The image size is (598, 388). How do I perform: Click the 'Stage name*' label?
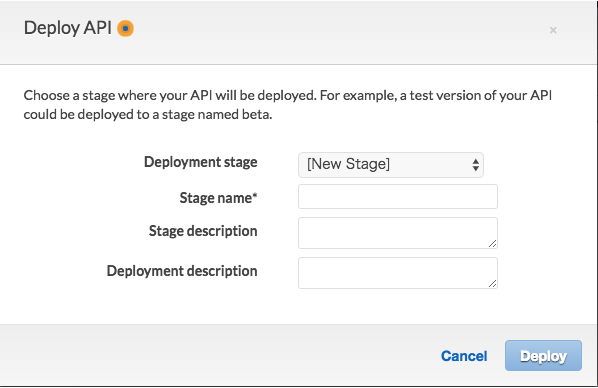coord(219,198)
